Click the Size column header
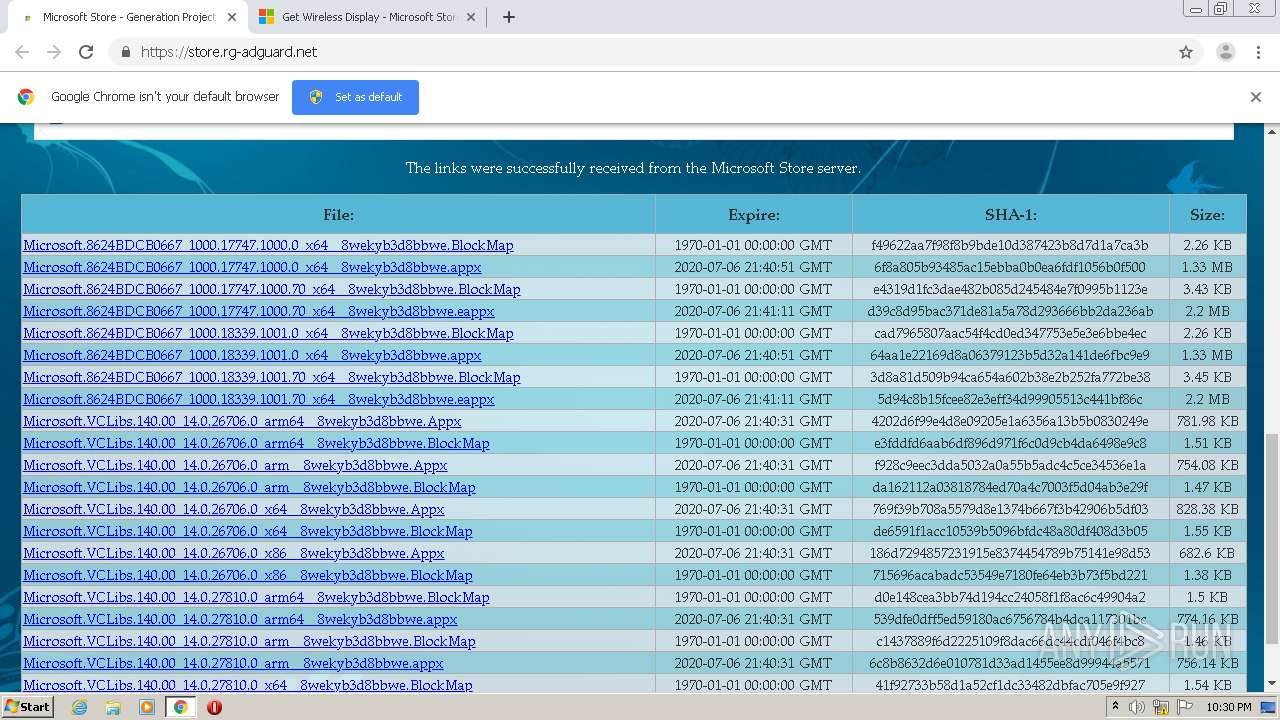 click(x=1207, y=215)
